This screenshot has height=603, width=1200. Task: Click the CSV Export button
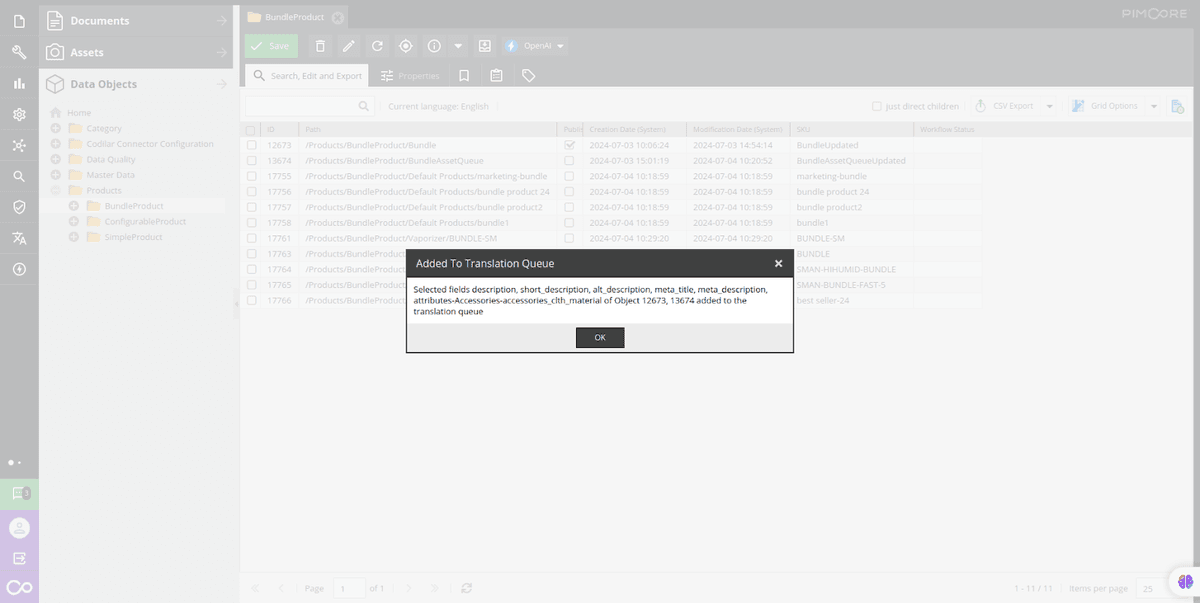pos(1005,106)
